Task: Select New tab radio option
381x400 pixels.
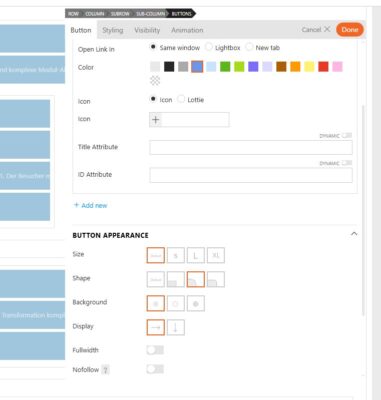Action: (x=249, y=47)
